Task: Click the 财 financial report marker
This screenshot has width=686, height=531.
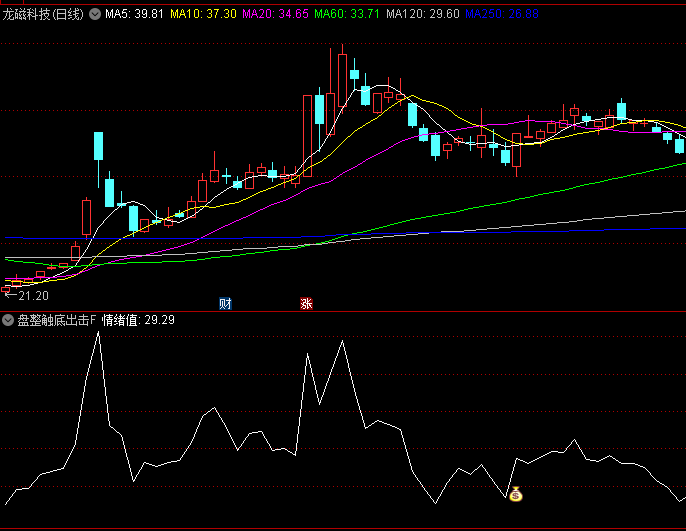Action: (x=225, y=304)
